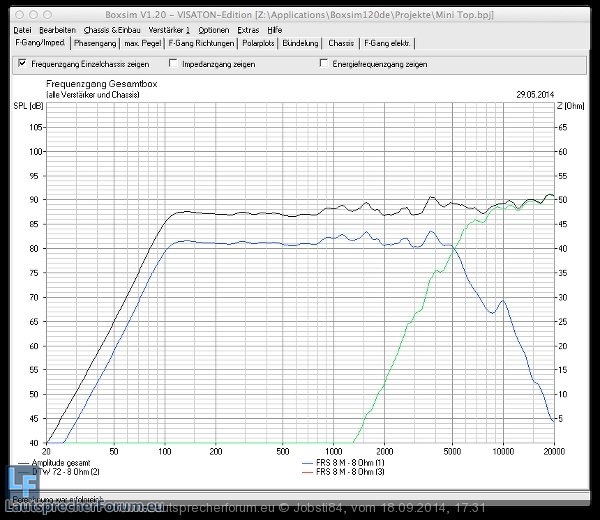Open the Bearbeiten menu
The height and width of the screenshot is (520, 600).
click(x=58, y=30)
